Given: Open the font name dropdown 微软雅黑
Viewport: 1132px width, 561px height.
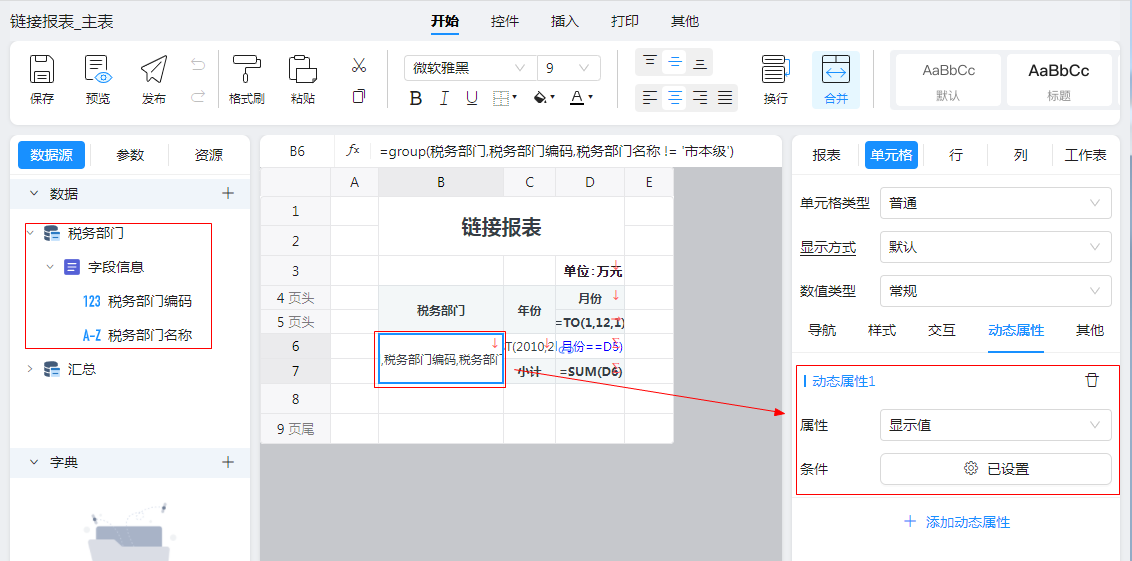Looking at the screenshot, I should point(469,68).
